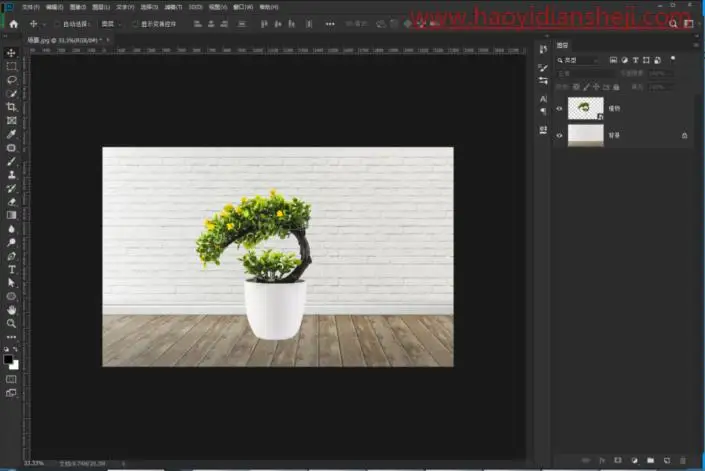This screenshot has height=471, width=705.
Task: Select the Blur tool
Action: (11, 229)
